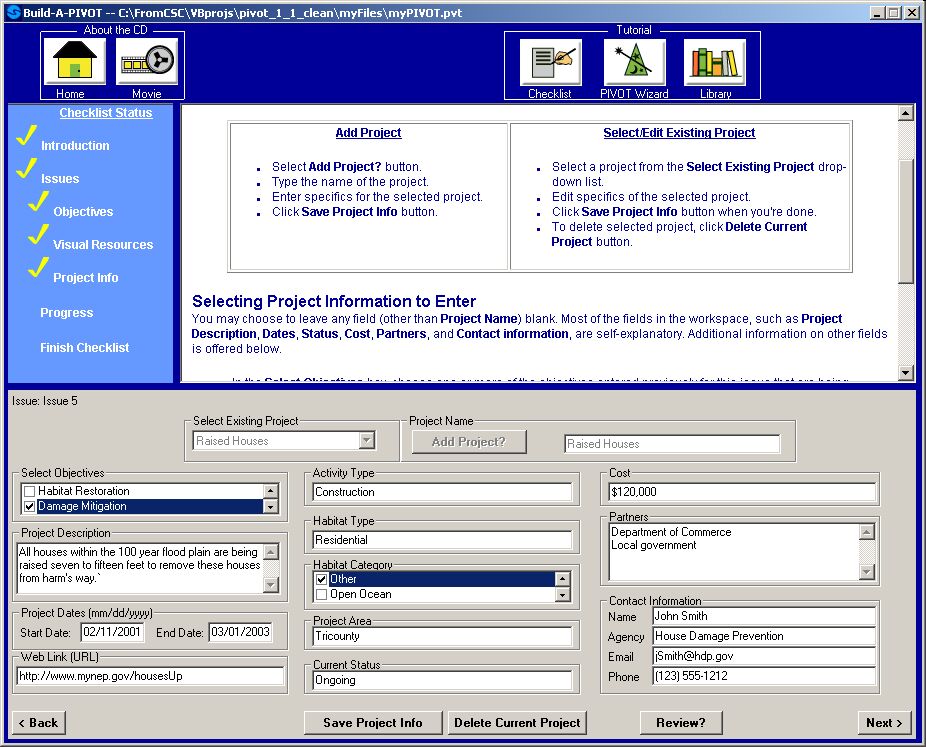Image resolution: width=926 pixels, height=747 pixels.
Task: Click scroll down arrow in help text pane
Action: click(905, 372)
